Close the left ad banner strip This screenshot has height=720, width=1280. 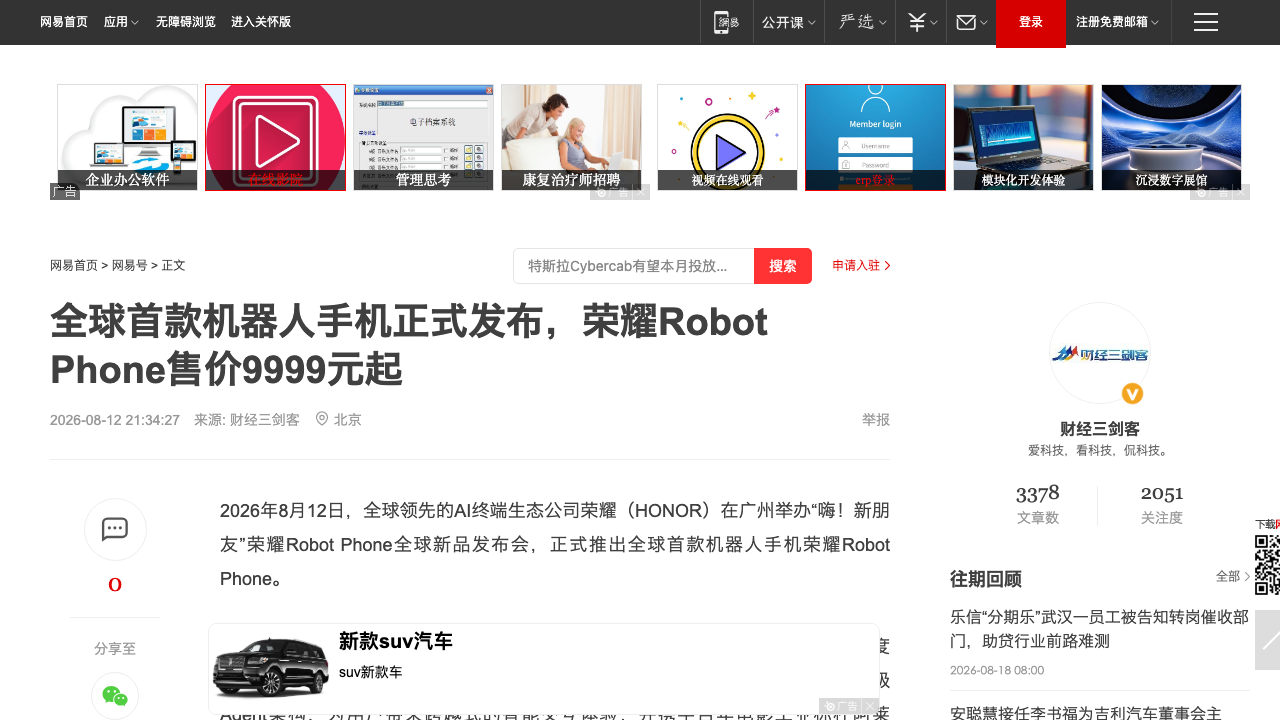click(x=641, y=192)
